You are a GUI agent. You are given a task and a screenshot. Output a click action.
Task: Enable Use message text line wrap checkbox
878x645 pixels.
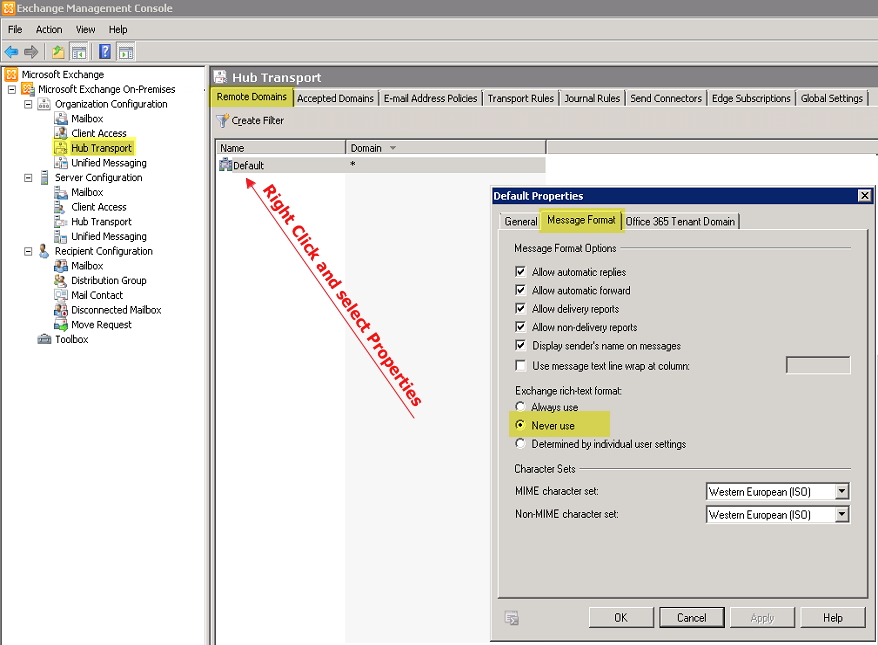(521, 366)
